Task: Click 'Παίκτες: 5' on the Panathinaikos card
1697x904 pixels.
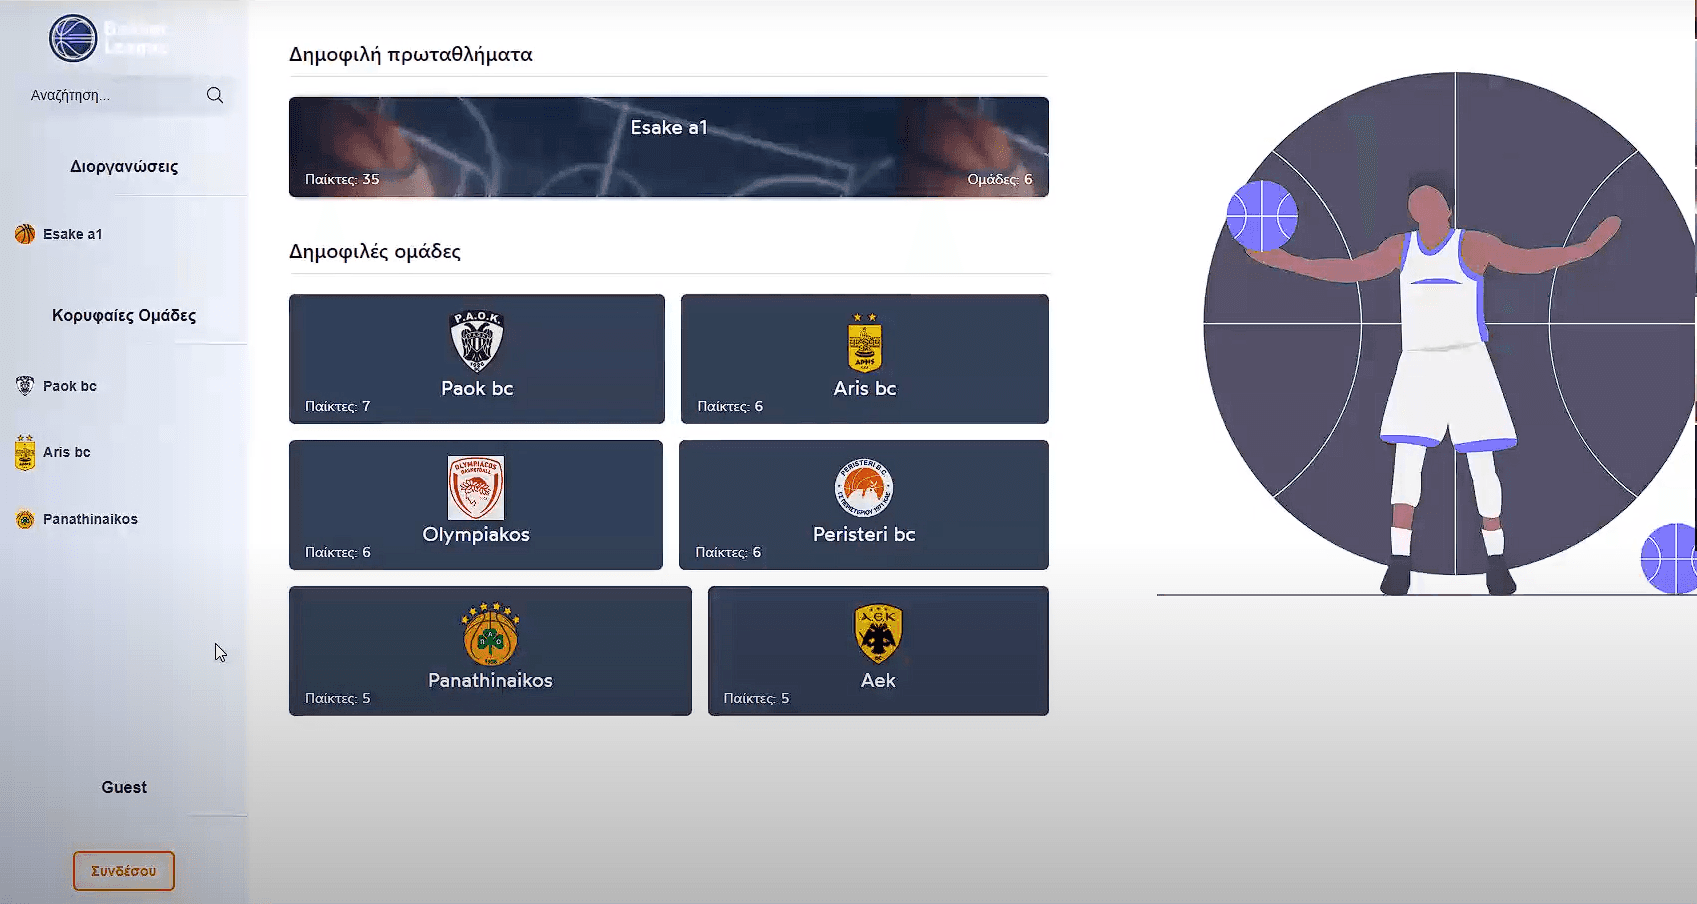Action: pyautogui.click(x=338, y=698)
